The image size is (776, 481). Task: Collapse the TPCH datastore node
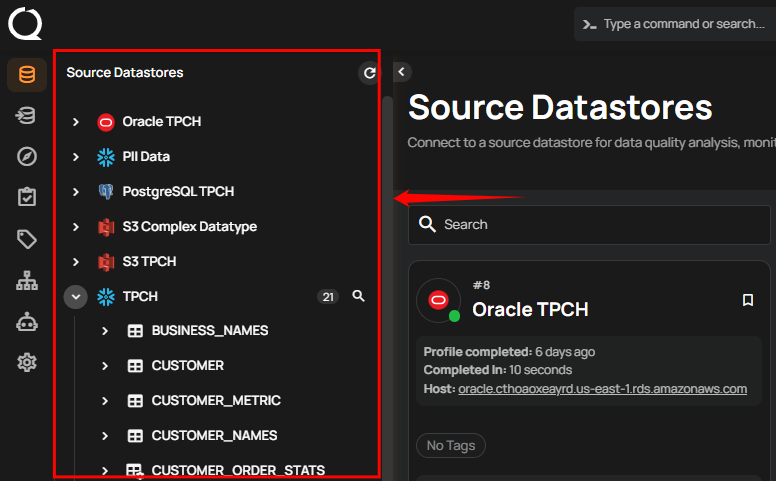tap(76, 297)
